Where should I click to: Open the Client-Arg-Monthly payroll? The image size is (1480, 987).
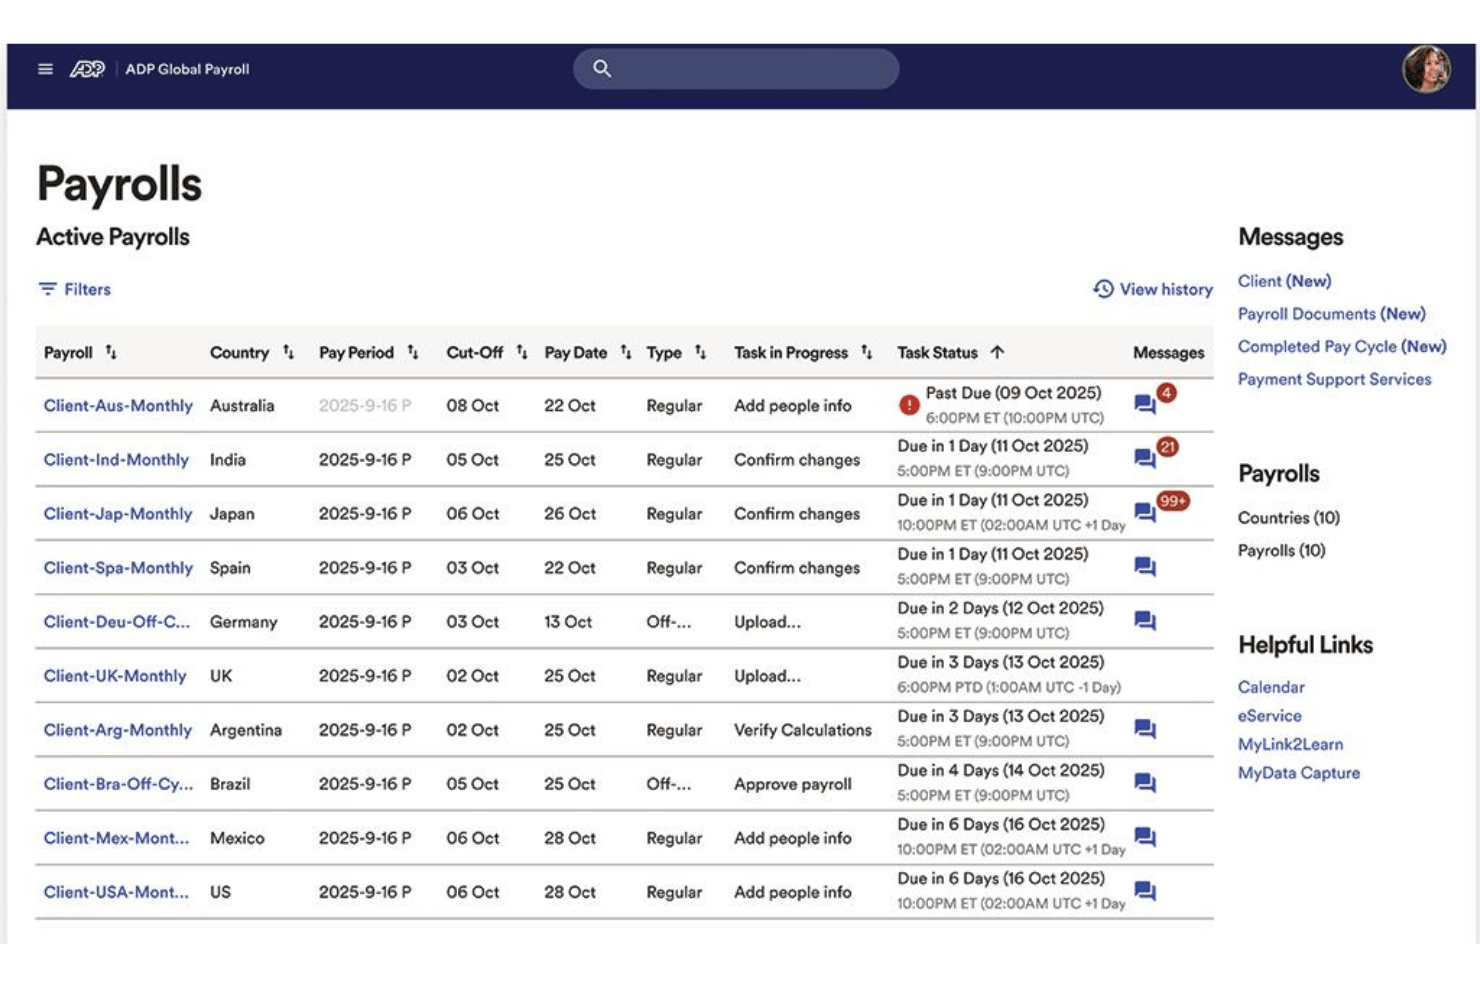pos(118,730)
